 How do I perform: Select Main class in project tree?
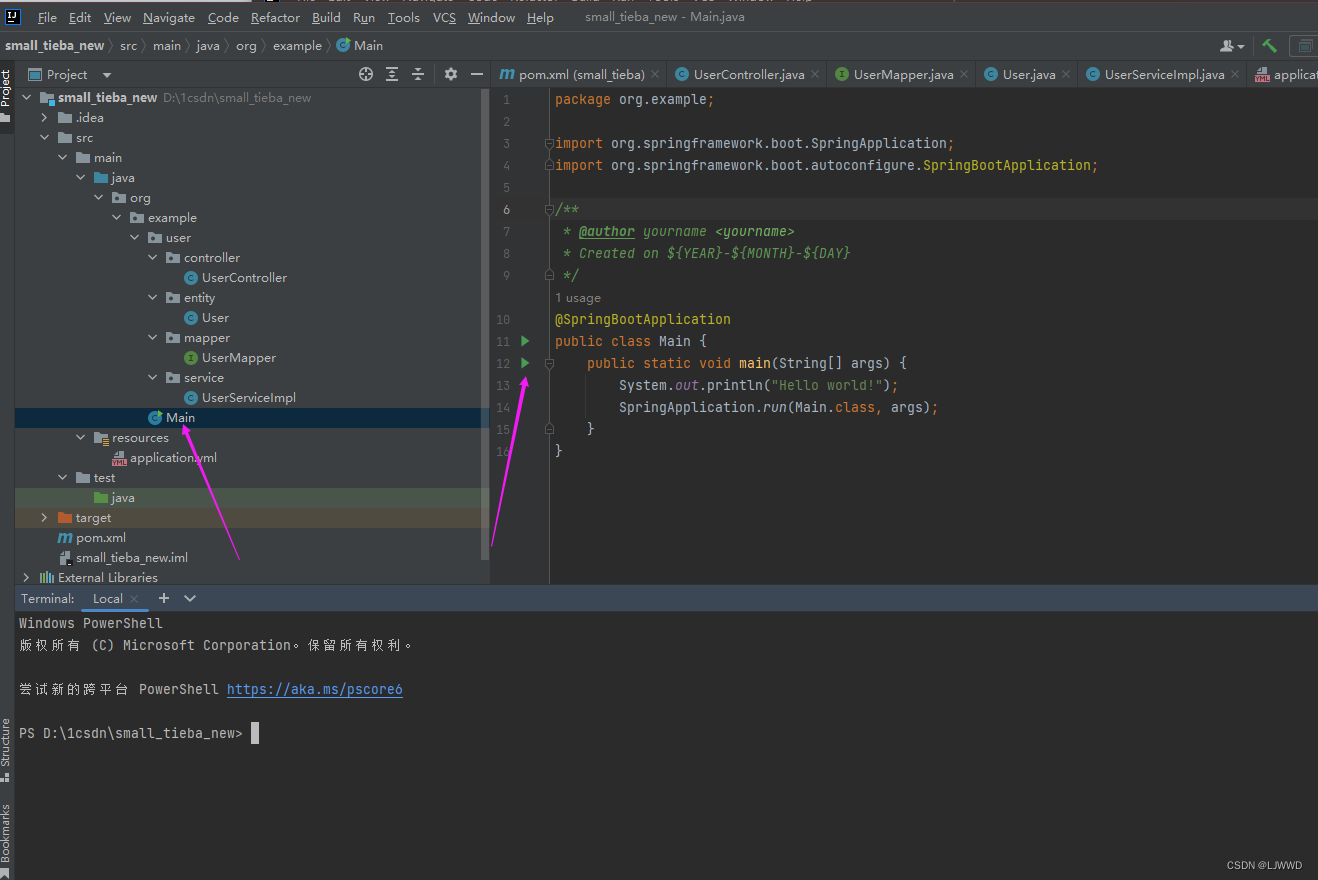pos(180,418)
